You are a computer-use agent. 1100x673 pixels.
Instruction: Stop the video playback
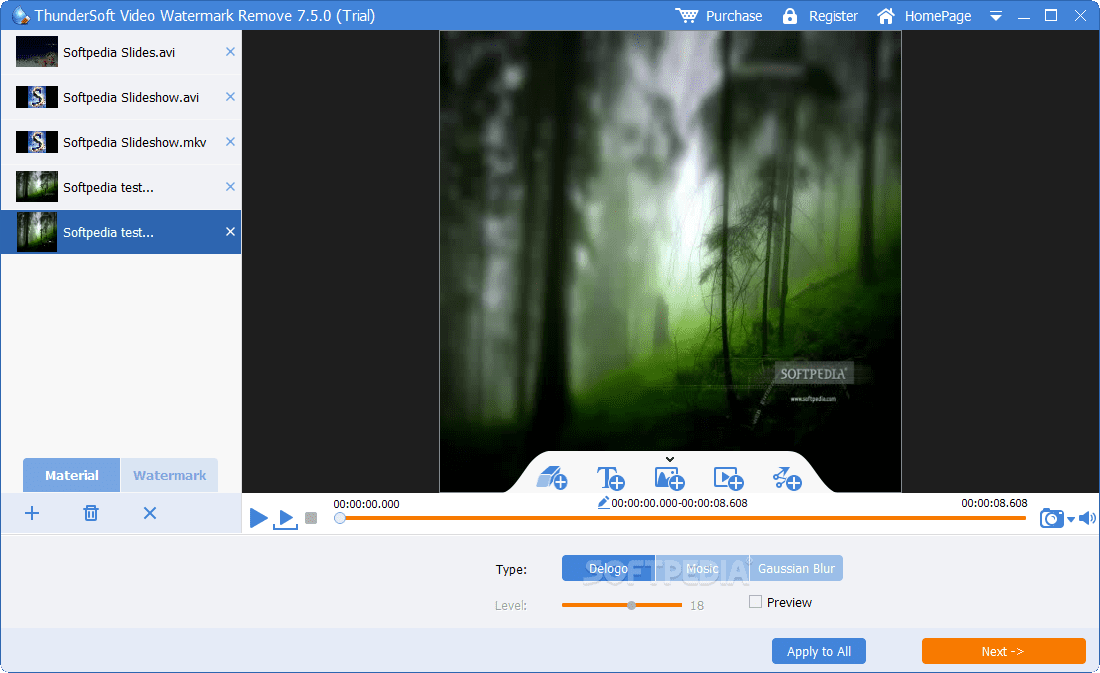pyautogui.click(x=311, y=519)
